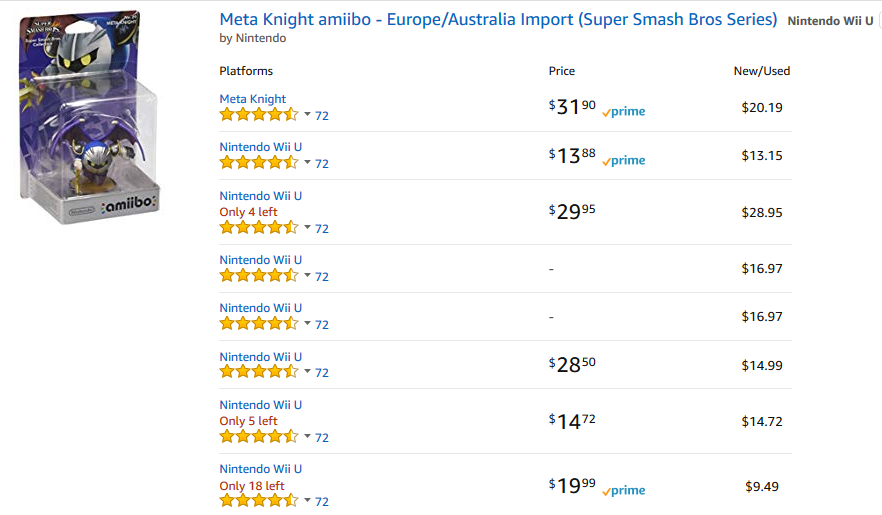Select the $29.95 price
Image resolution: width=882 pixels, height=515 pixels.
572,211
